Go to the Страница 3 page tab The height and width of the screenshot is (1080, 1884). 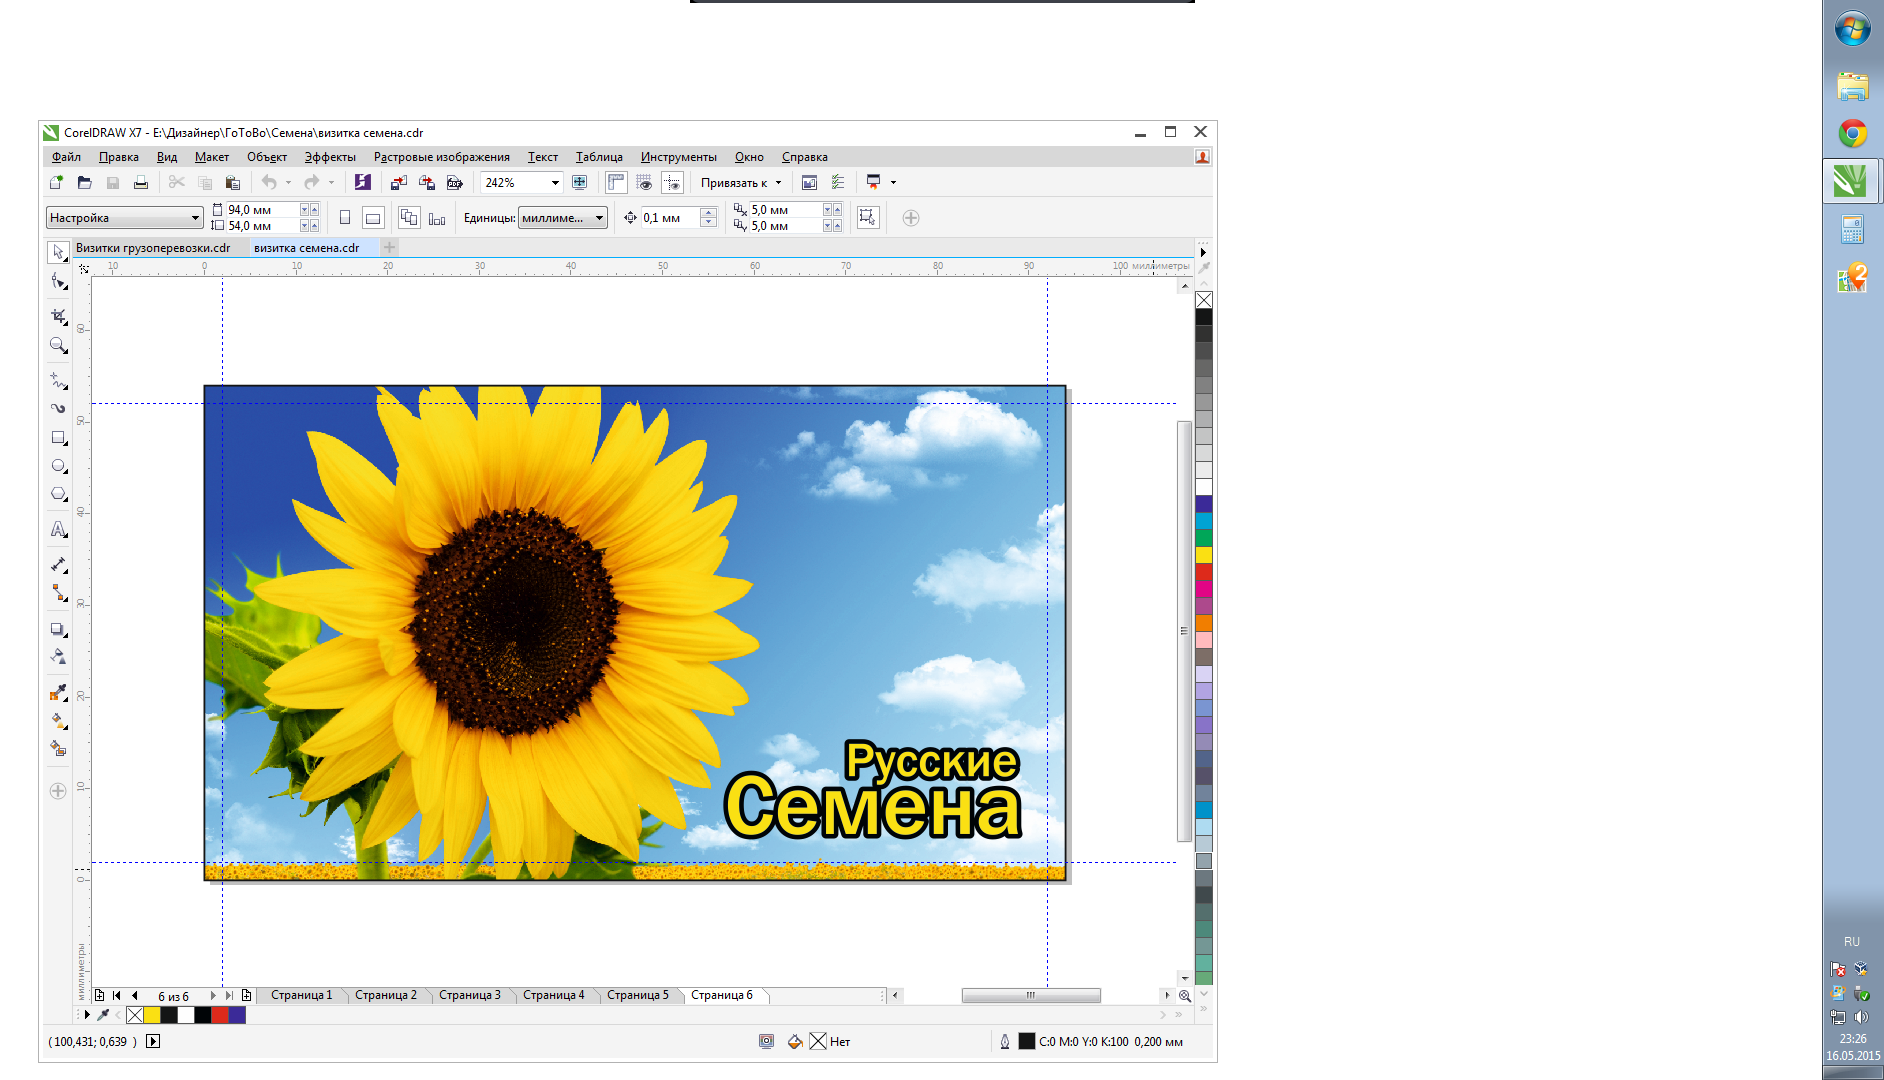(470, 995)
